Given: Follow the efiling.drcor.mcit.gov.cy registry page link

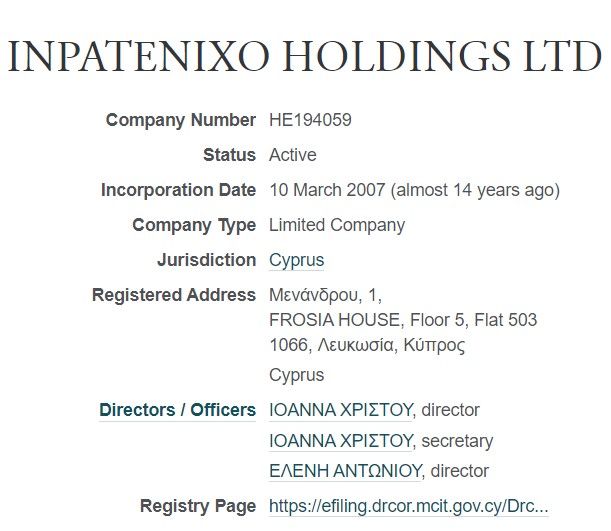Looking at the screenshot, I should 409,506.
